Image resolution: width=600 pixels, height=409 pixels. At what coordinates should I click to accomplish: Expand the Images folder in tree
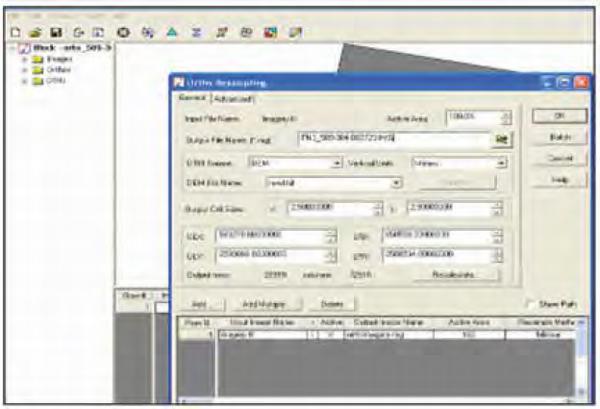pos(23,59)
